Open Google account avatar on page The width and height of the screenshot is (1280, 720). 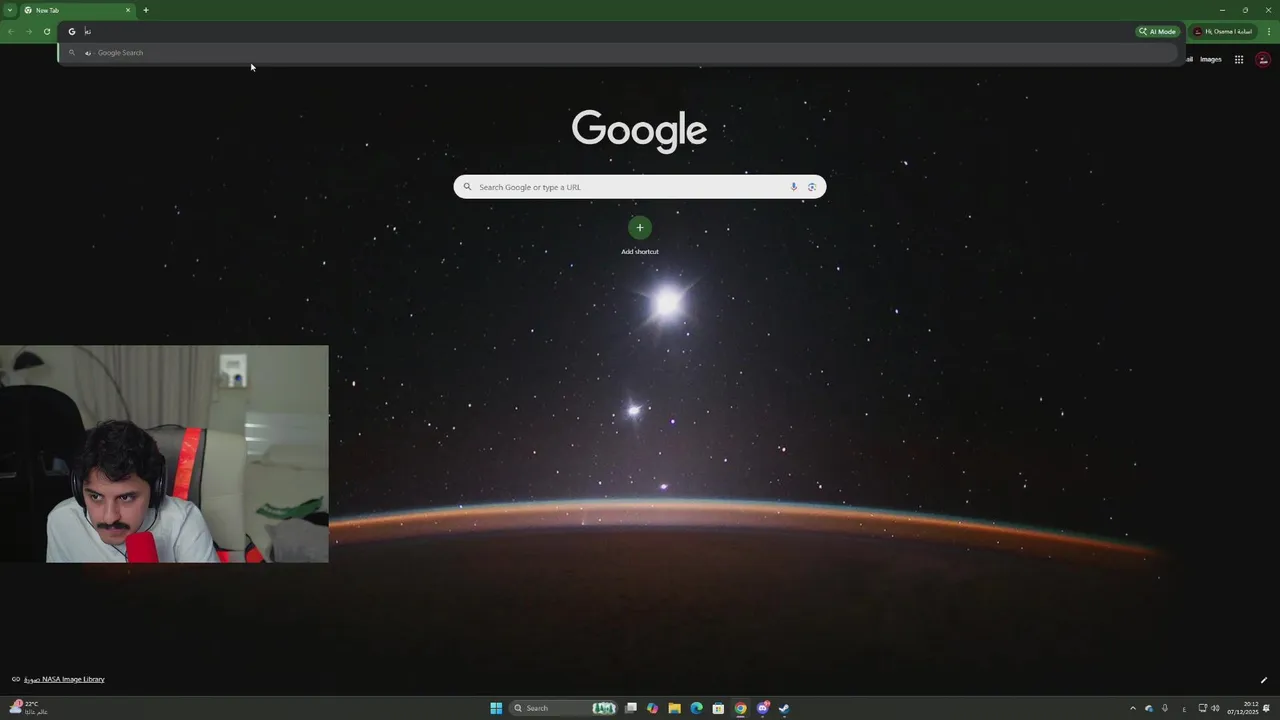(1263, 60)
